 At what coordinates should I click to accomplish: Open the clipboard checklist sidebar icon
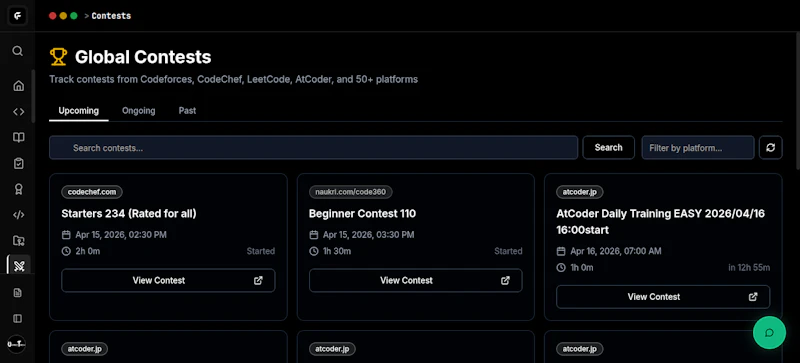[x=18, y=163]
